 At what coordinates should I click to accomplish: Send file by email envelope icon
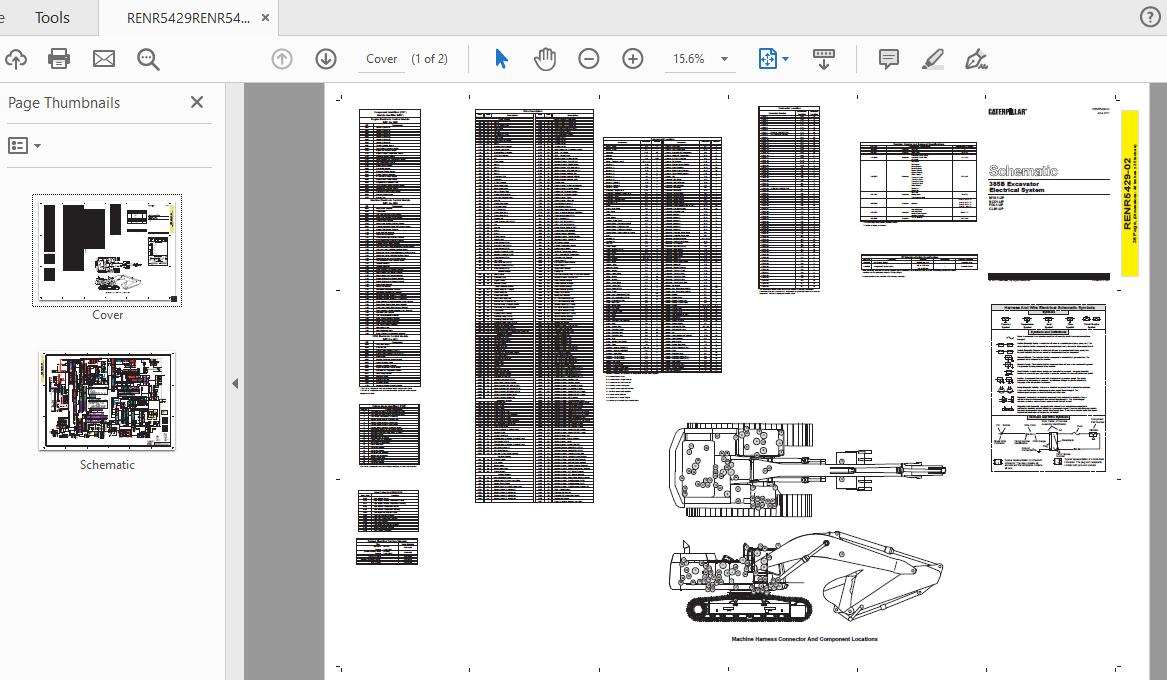103,59
